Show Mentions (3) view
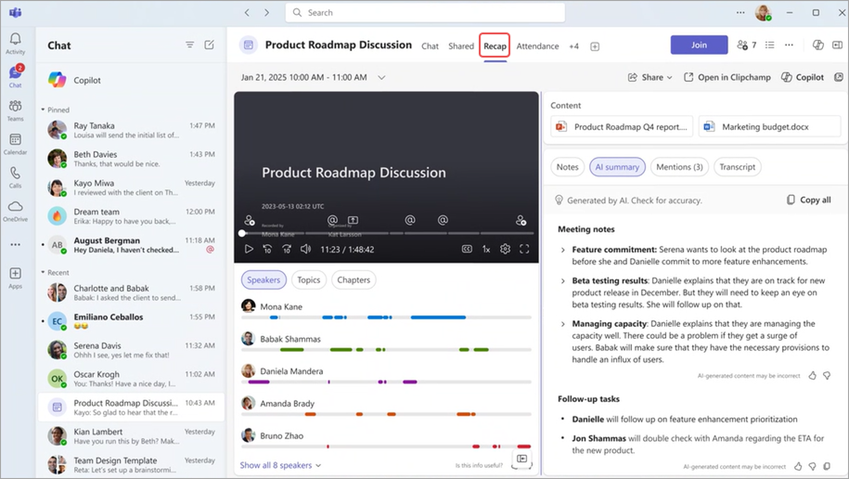The height and width of the screenshot is (479, 849). point(680,167)
